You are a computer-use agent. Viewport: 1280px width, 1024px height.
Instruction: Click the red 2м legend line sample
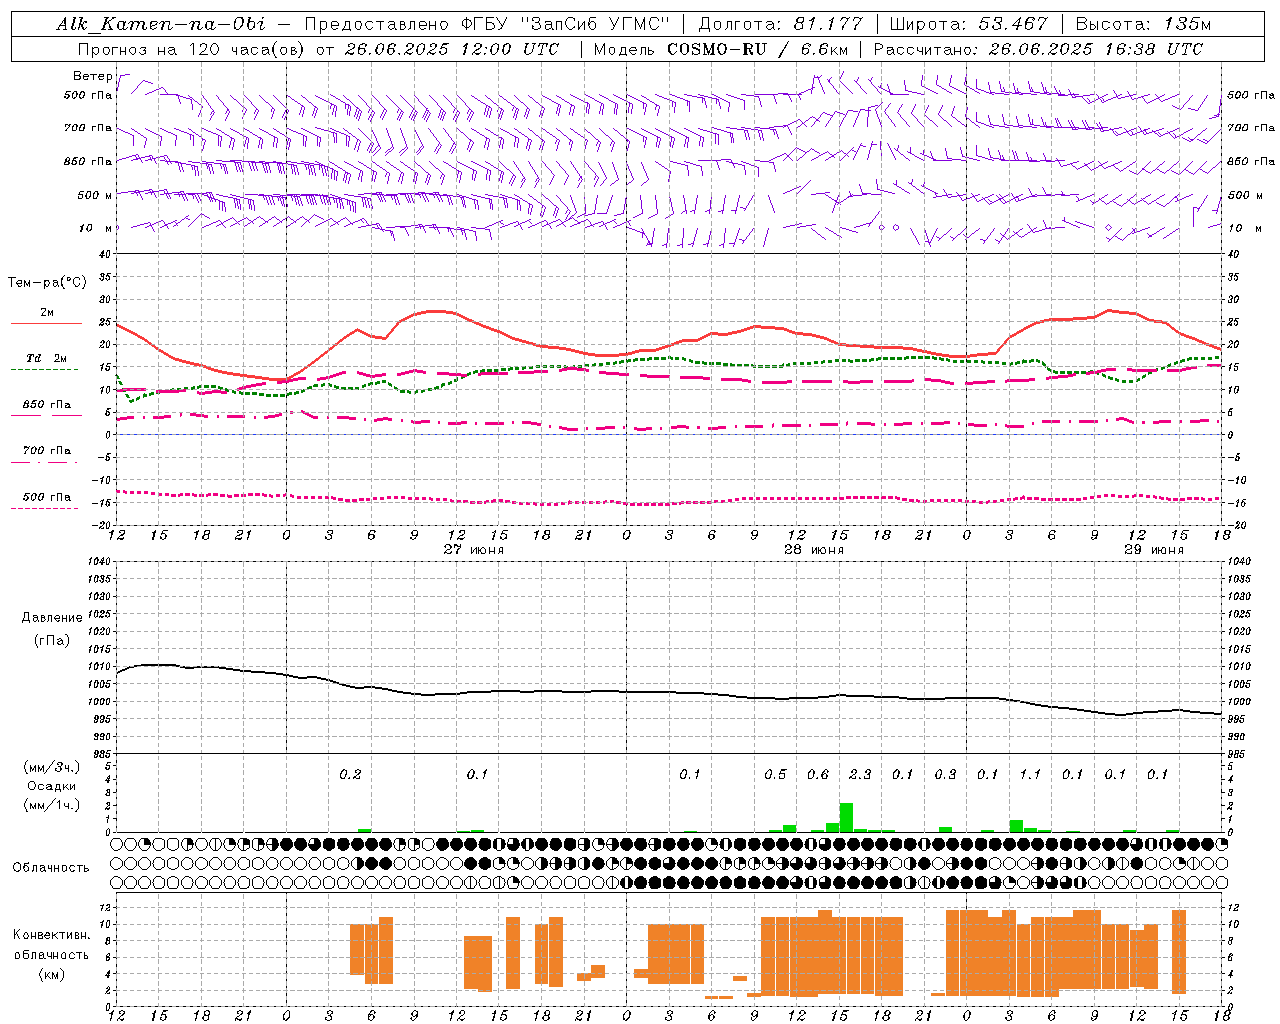point(46,323)
